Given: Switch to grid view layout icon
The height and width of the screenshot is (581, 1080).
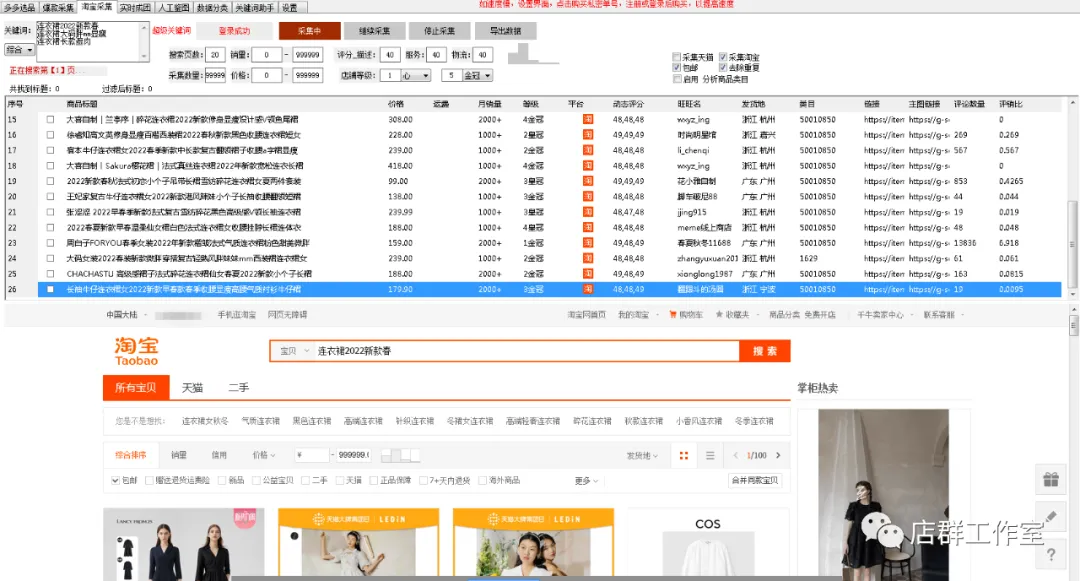Looking at the screenshot, I should pyautogui.click(x=684, y=456).
